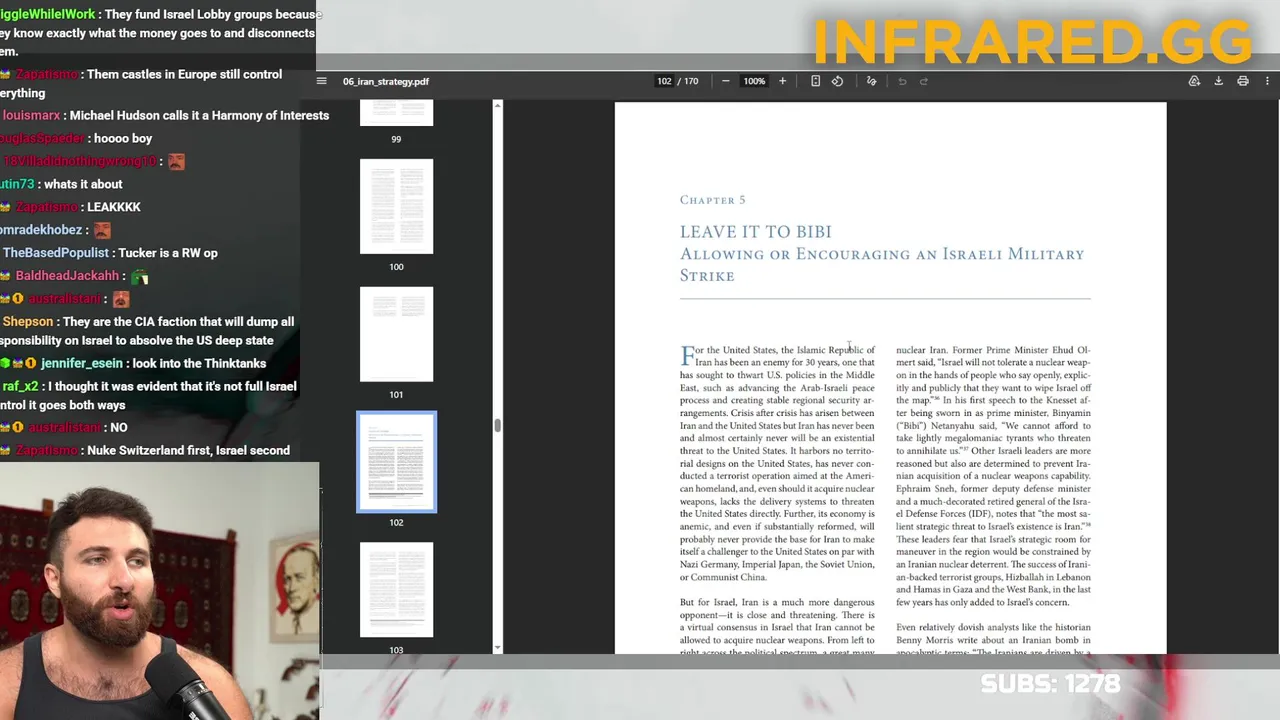This screenshot has width=1280, height=720.
Task: Click username BaldheadJackahh in chat
Action: 67,276
